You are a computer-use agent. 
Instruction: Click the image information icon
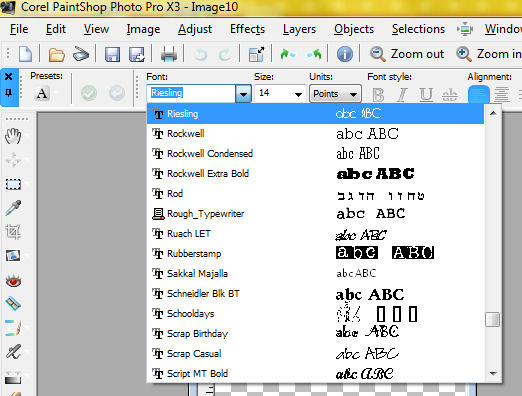pos(344,54)
